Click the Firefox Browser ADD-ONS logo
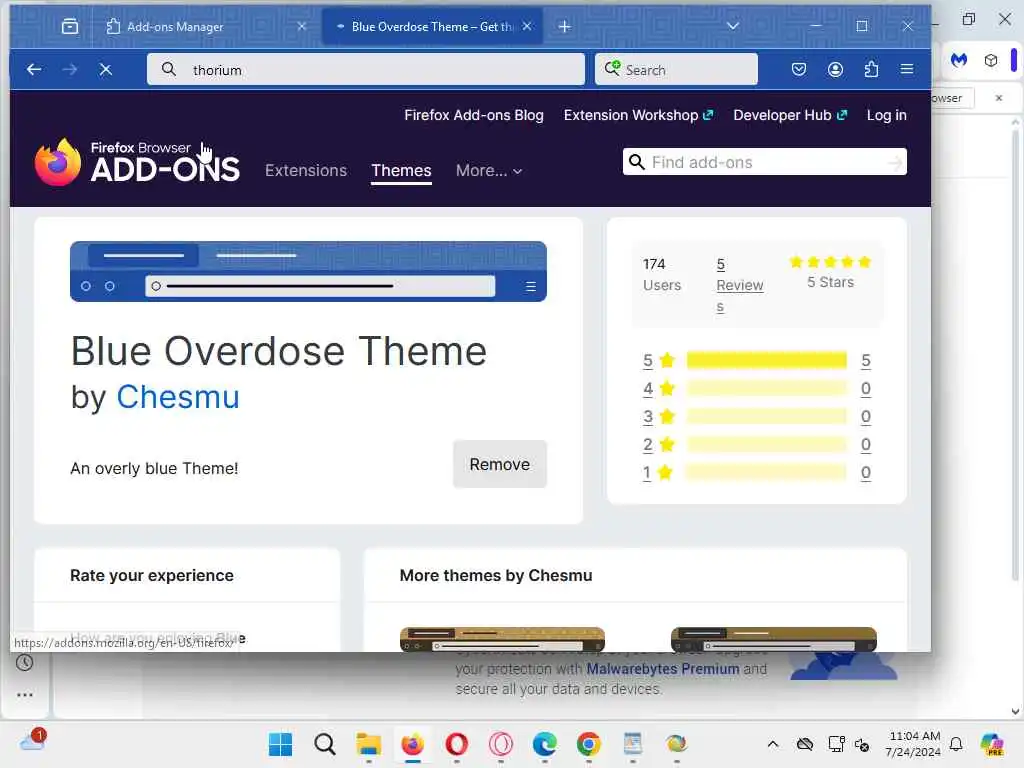This screenshot has height=768, width=1024. 137,162
